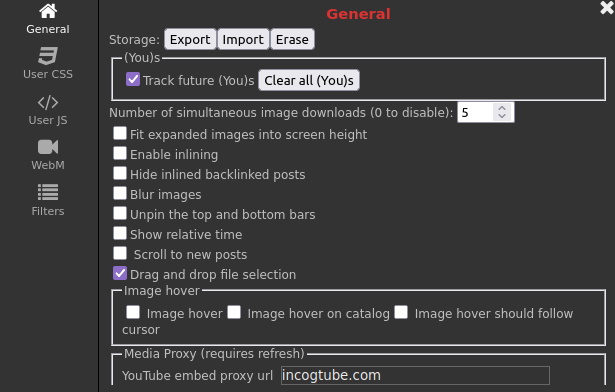
Task: Uncheck Track future (You)s
Action: point(133,79)
